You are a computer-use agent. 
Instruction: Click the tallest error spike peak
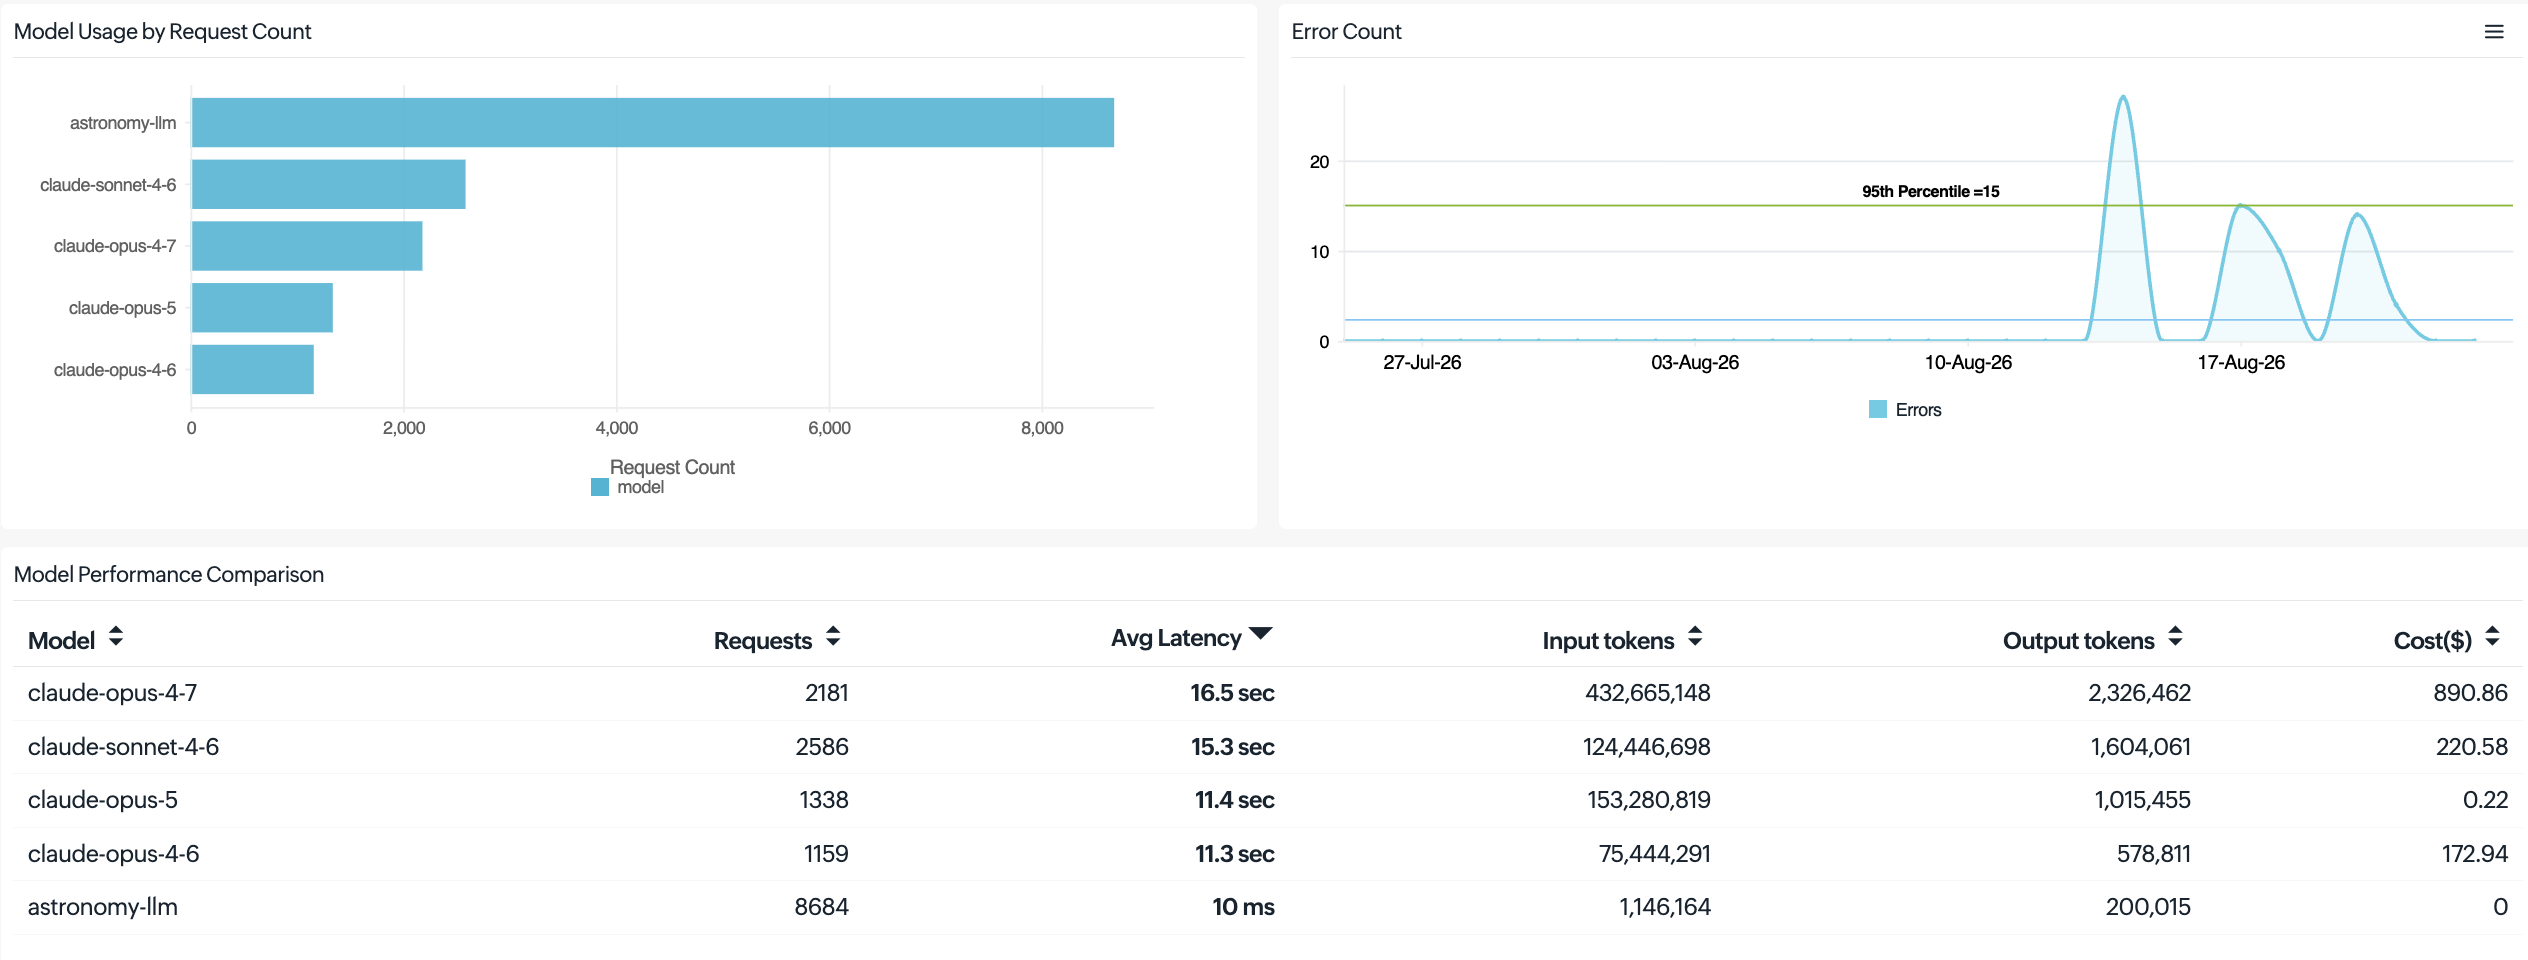[x=2123, y=97]
